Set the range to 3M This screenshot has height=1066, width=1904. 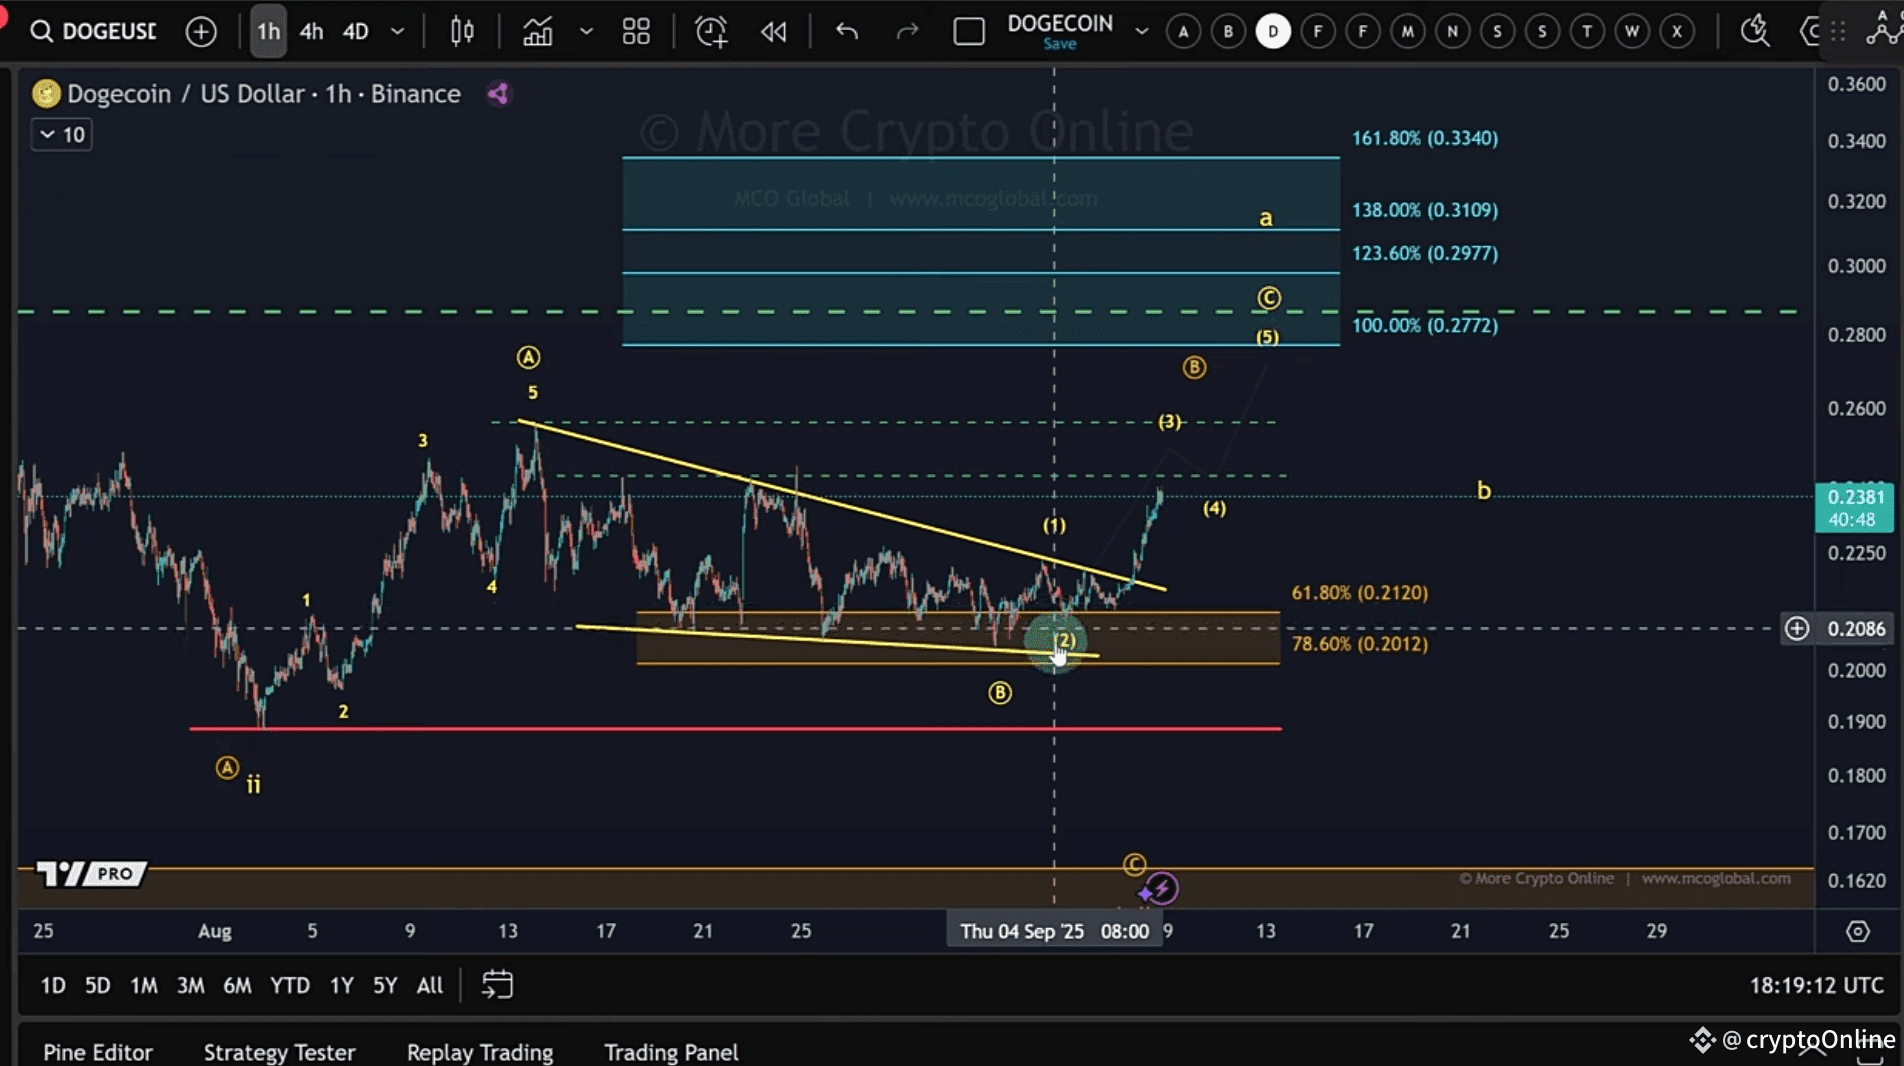[190, 985]
